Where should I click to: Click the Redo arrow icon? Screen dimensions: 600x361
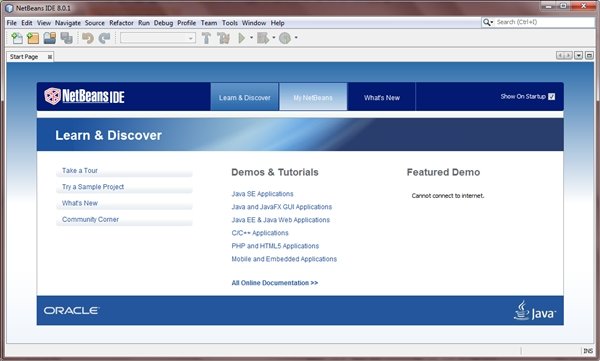[104, 38]
